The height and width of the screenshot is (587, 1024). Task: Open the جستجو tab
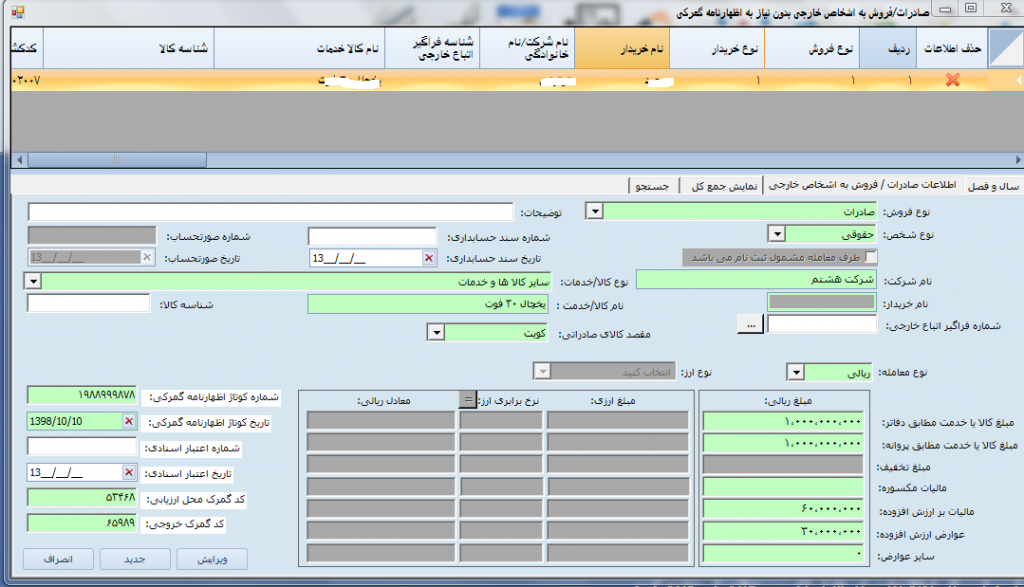coord(652,186)
